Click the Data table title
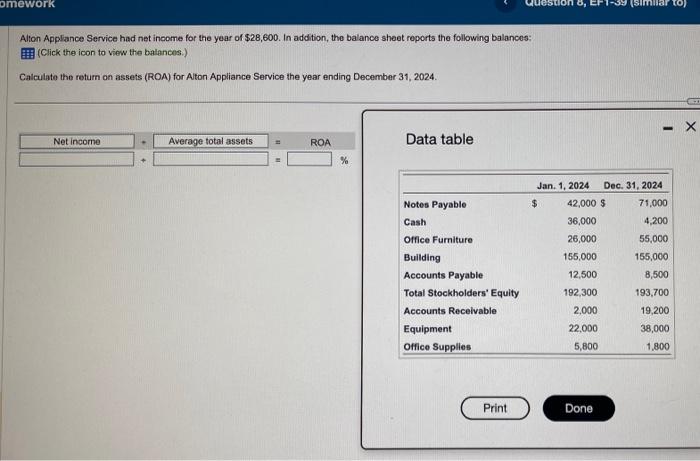The image size is (700, 461). 439,139
